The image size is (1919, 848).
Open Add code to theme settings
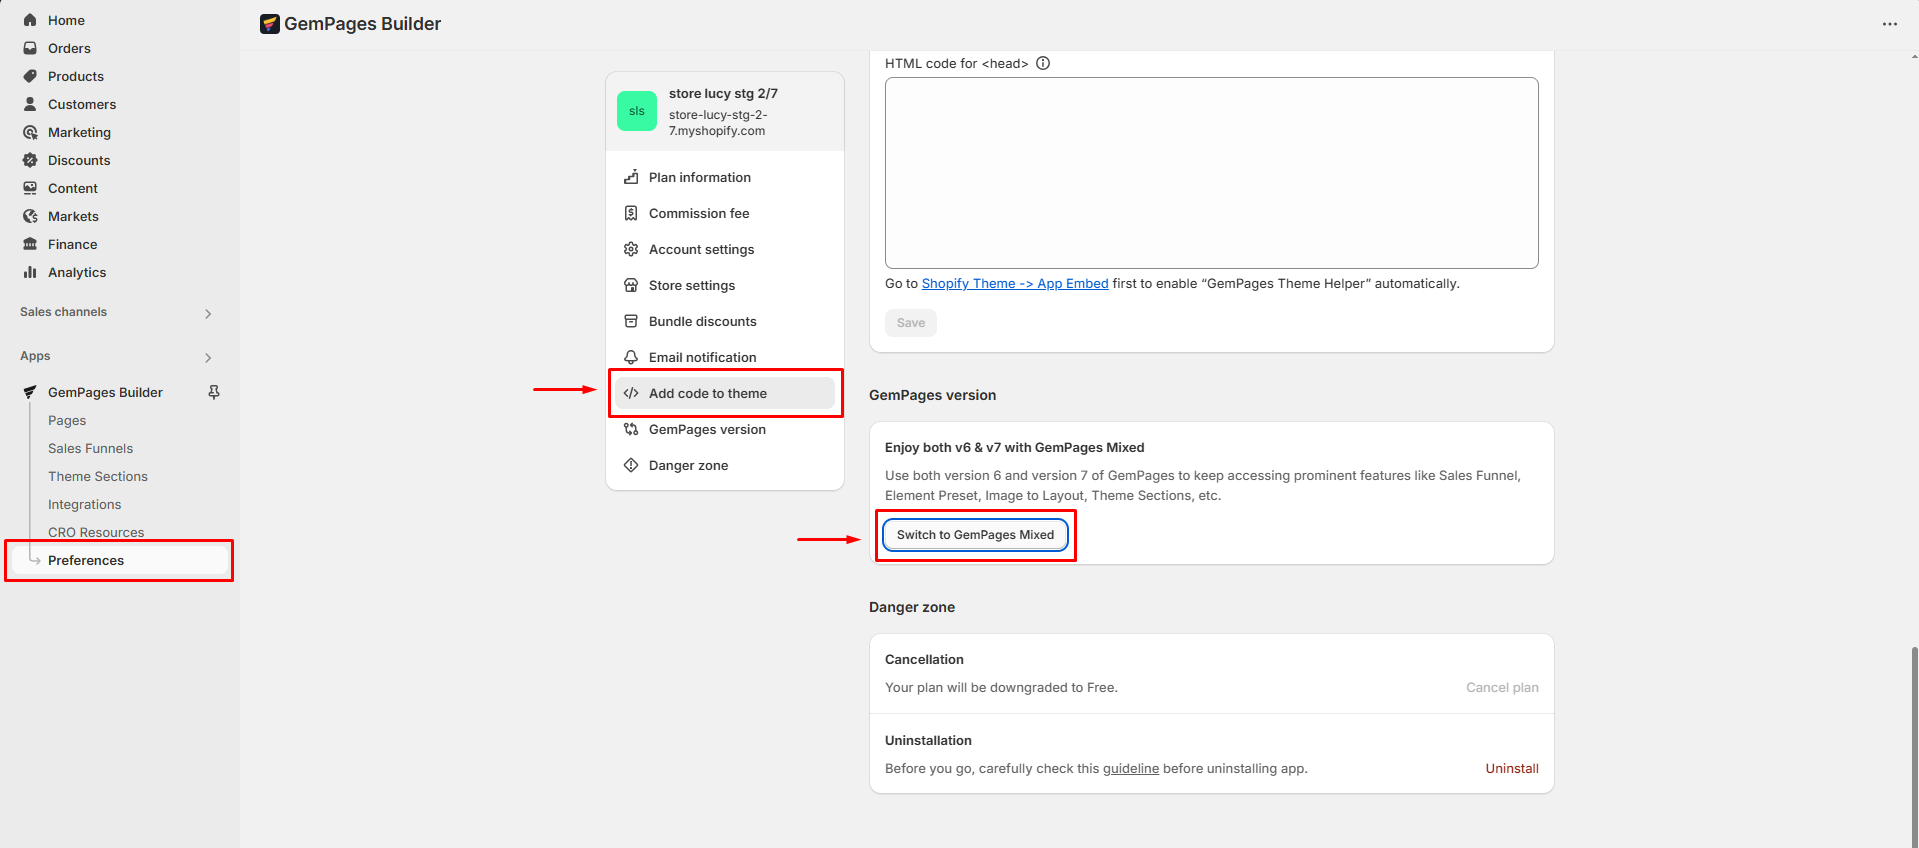pos(708,393)
